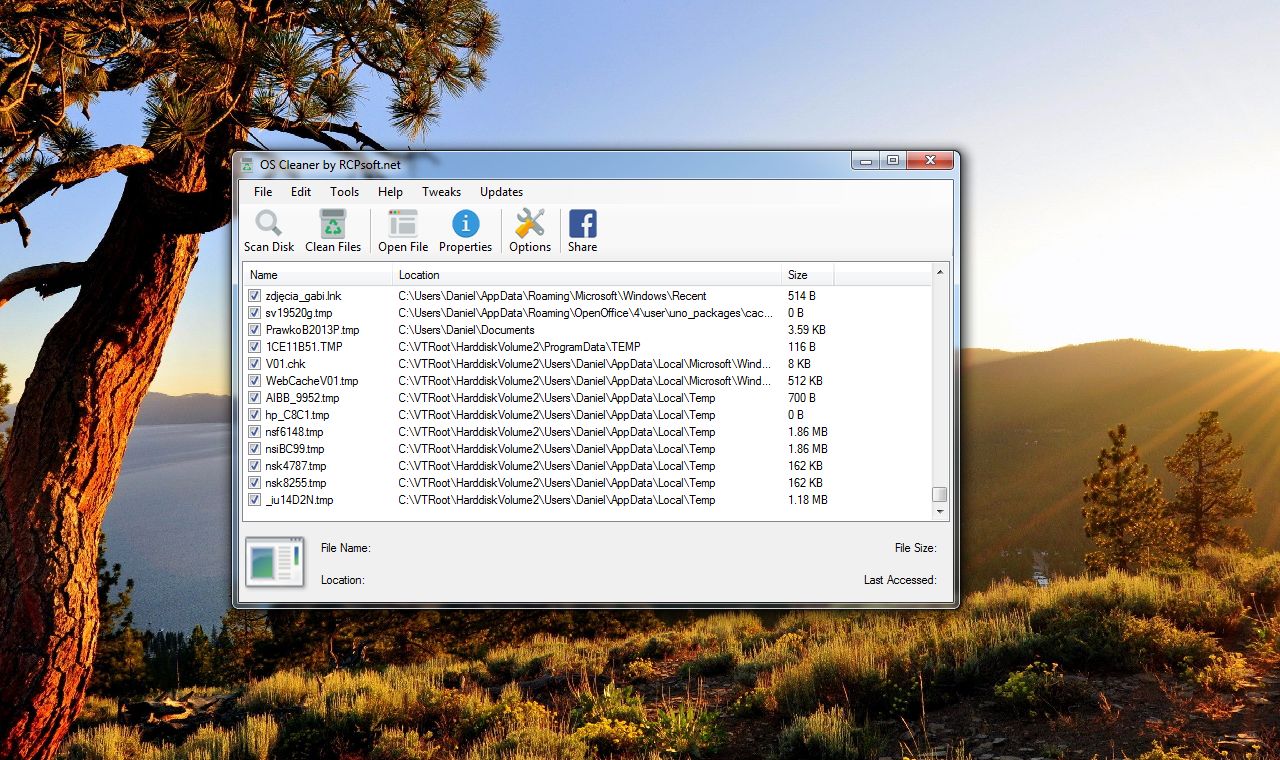Toggle the checkbox for nsf6148.tmp
Viewport: 1280px width, 760px height.
click(x=254, y=432)
